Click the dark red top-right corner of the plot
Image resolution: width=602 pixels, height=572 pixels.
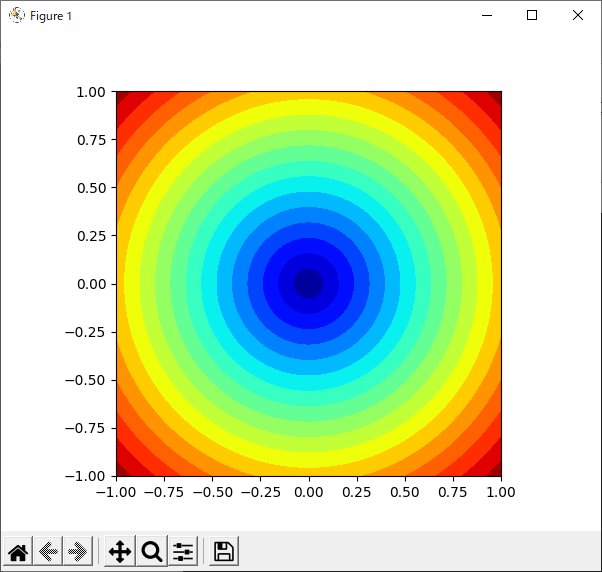click(x=496, y=96)
